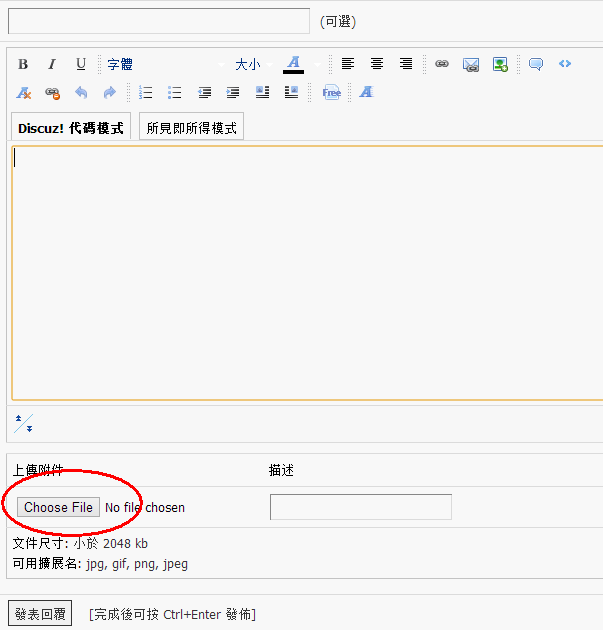
Task: Insert a hyperlink with the chain icon
Action: click(x=442, y=63)
